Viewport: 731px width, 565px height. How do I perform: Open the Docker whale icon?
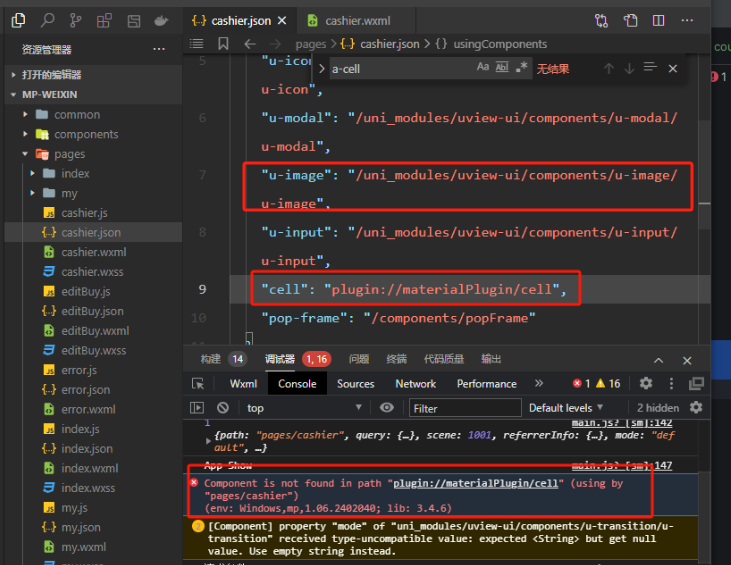click(x=161, y=21)
